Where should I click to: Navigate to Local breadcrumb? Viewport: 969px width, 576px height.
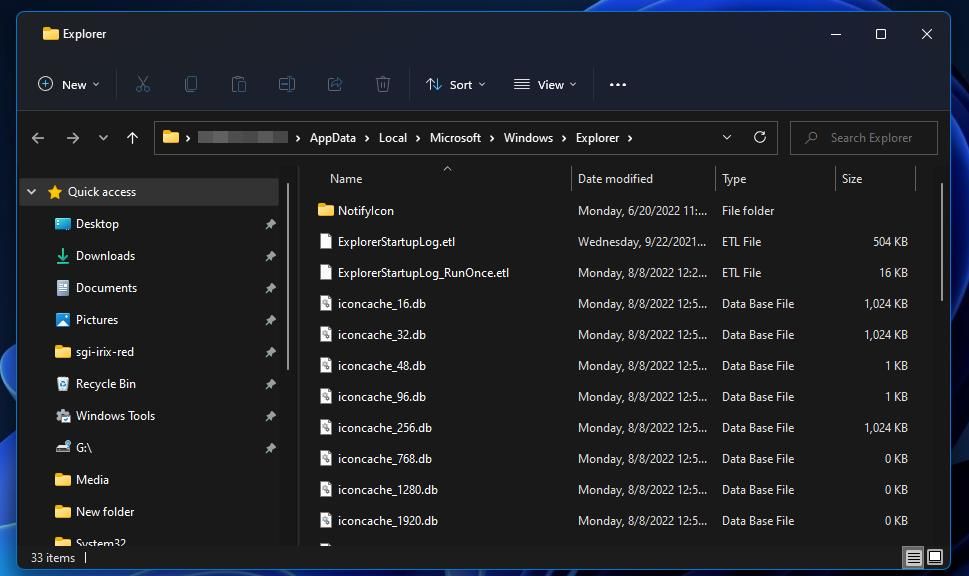coord(392,138)
